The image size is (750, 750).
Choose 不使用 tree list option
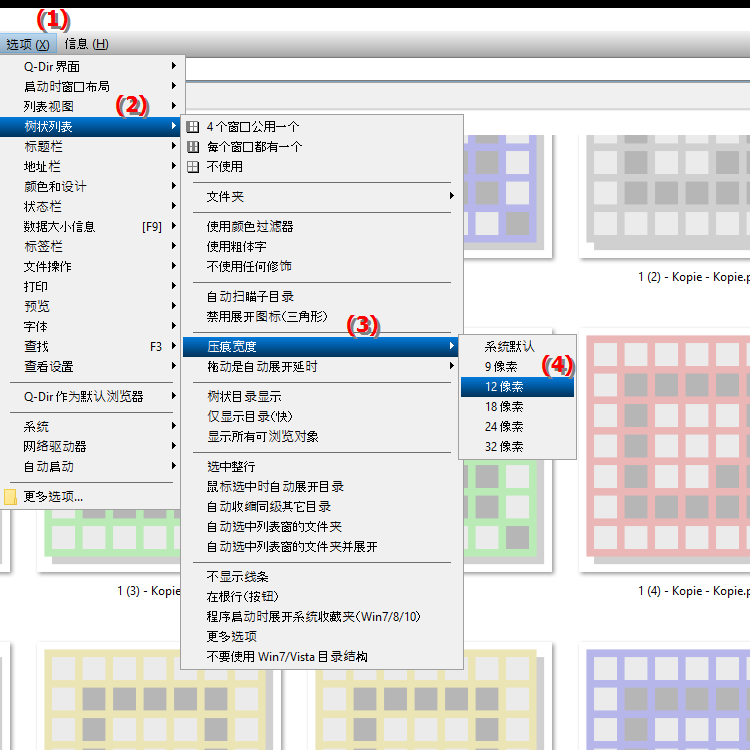pos(321,166)
